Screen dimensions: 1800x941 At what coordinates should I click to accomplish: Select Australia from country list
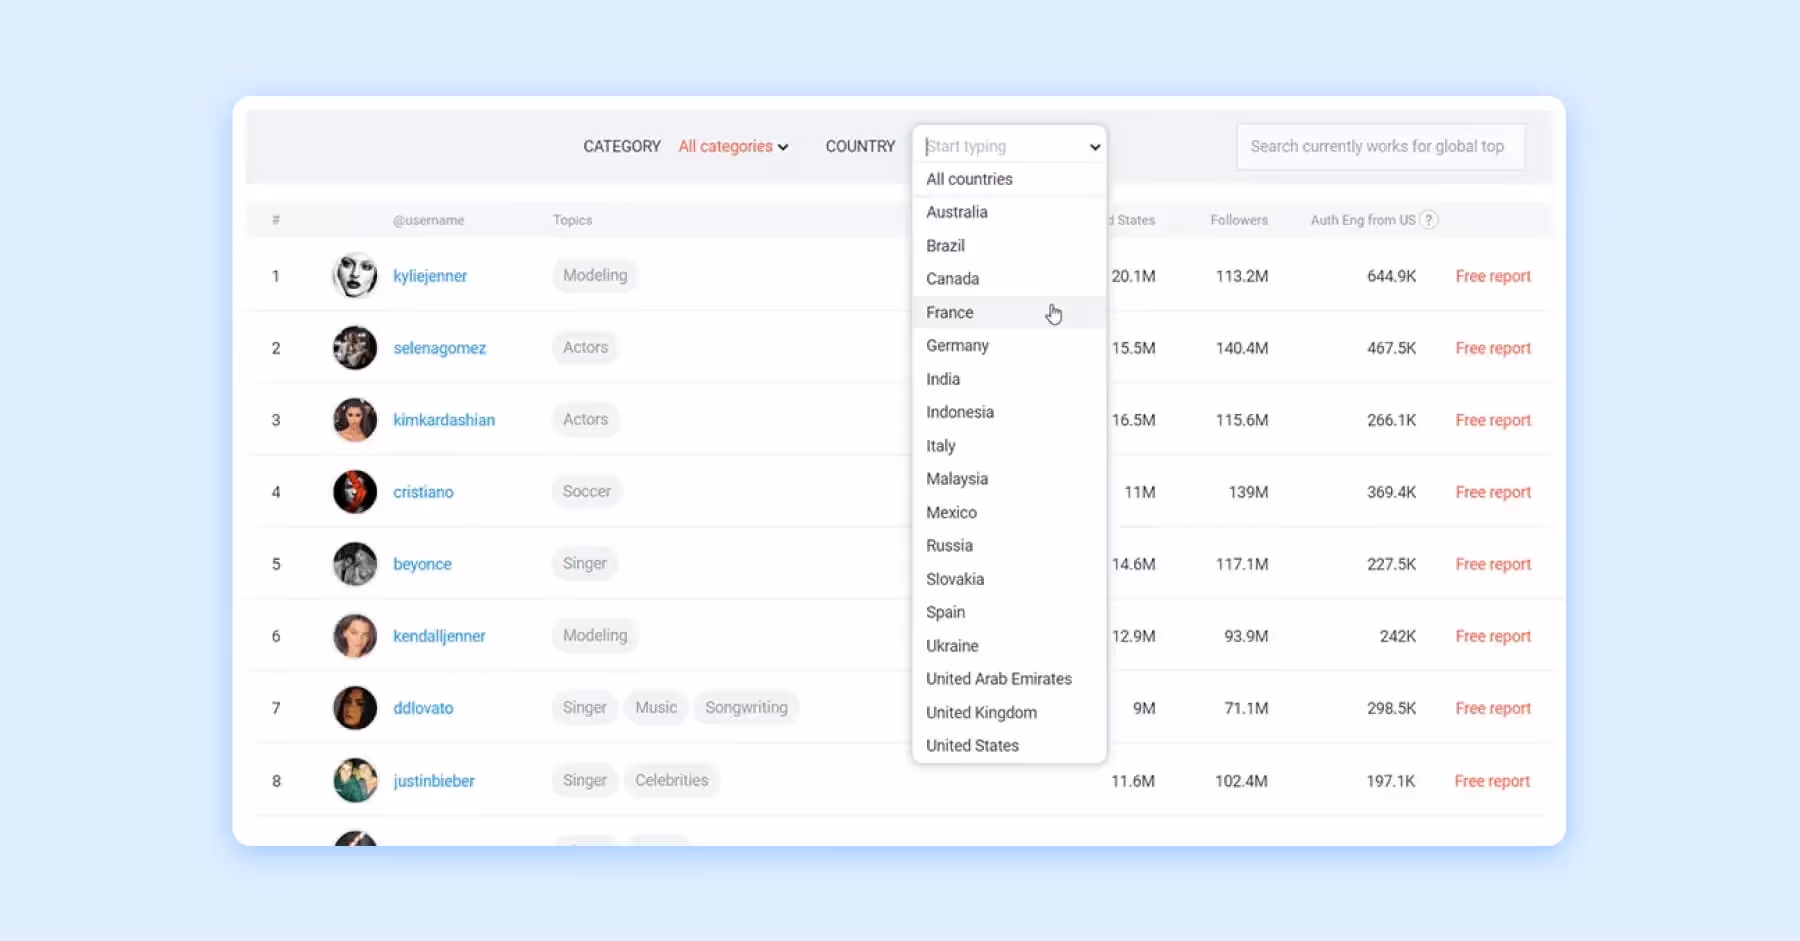1009,212
